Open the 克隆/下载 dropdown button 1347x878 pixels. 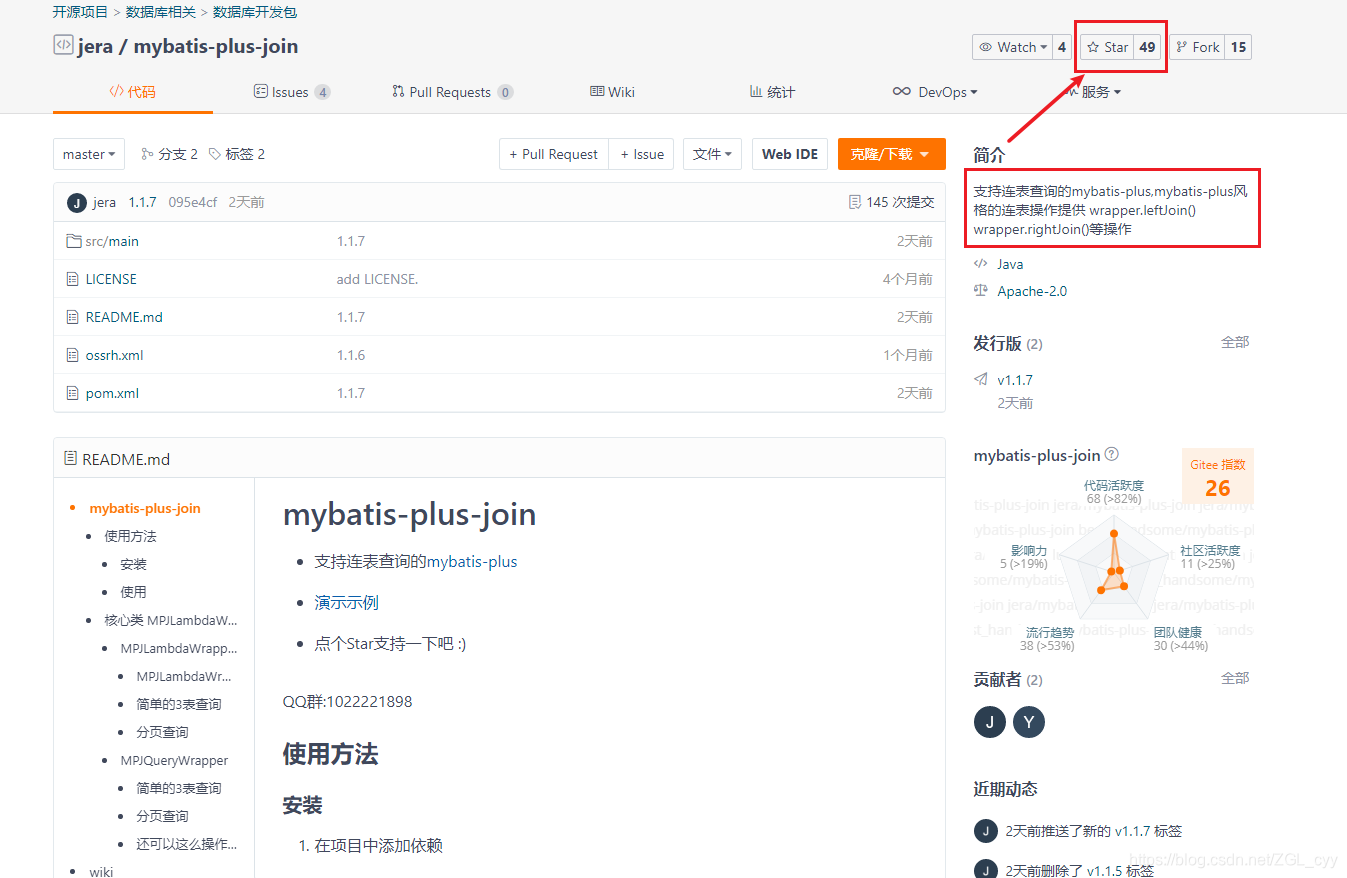point(892,154)
